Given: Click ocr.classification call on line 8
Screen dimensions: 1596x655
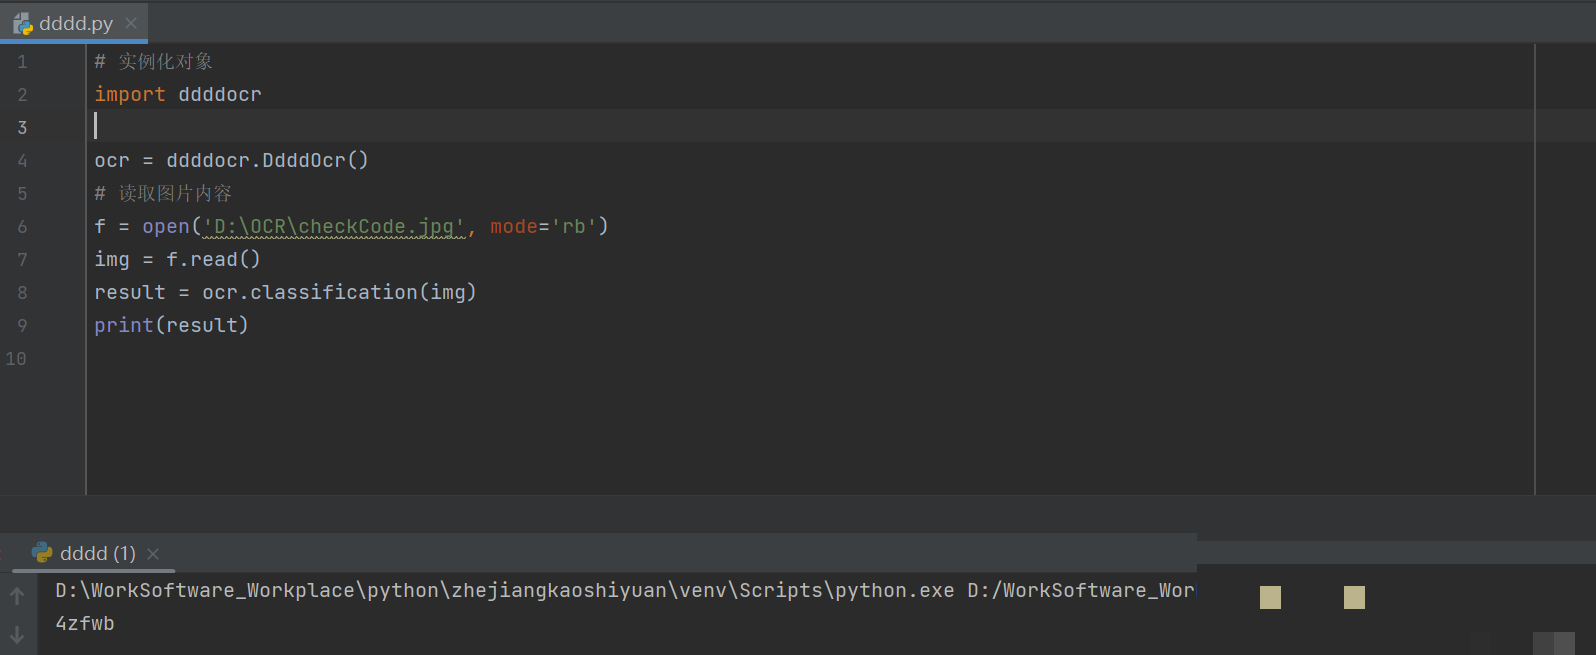Looking at the screenshot, I should pos(310,292).
